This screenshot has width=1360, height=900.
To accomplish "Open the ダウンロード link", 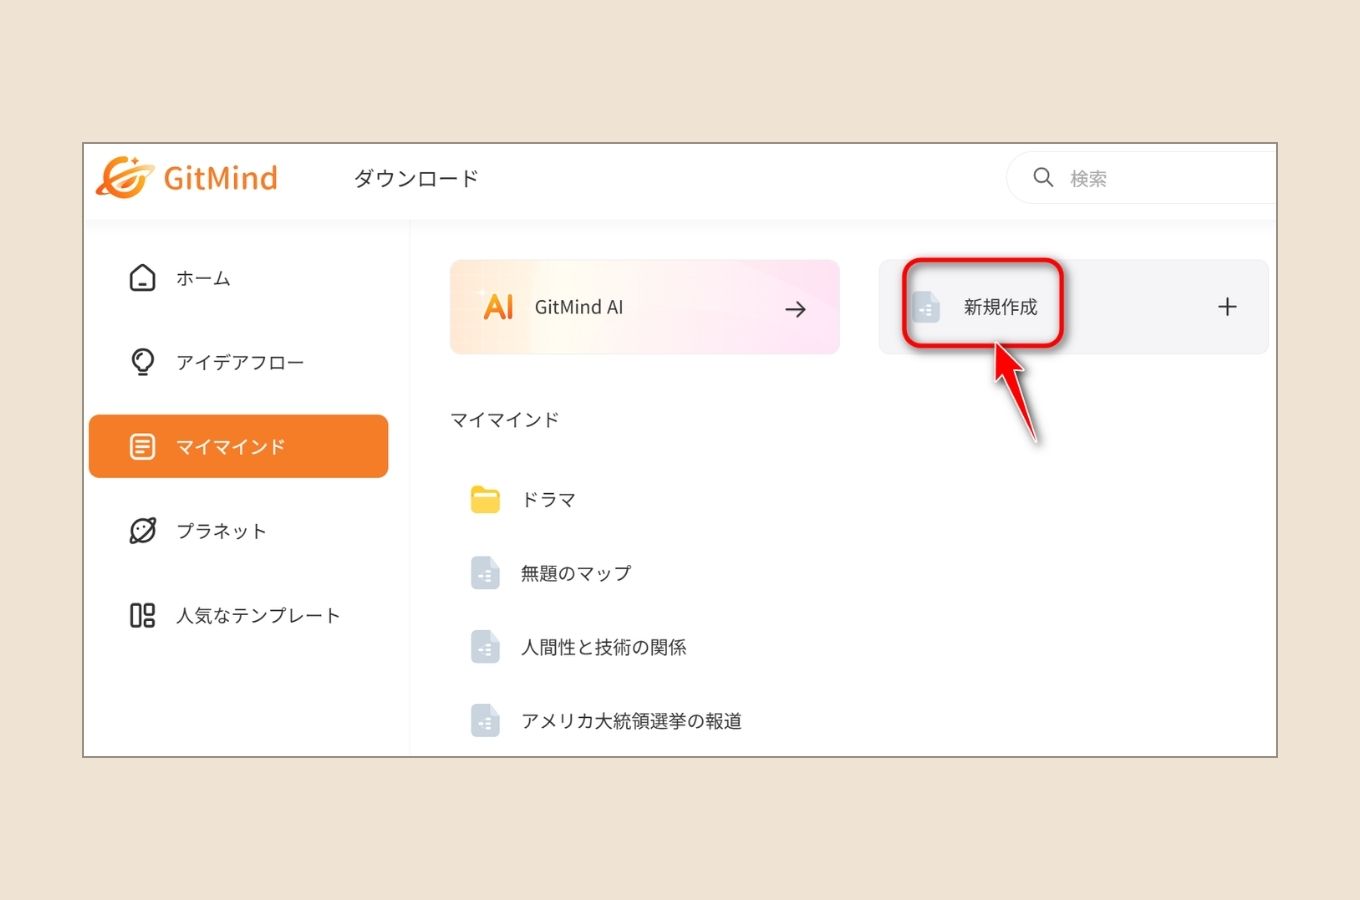I will click(416, 179).
